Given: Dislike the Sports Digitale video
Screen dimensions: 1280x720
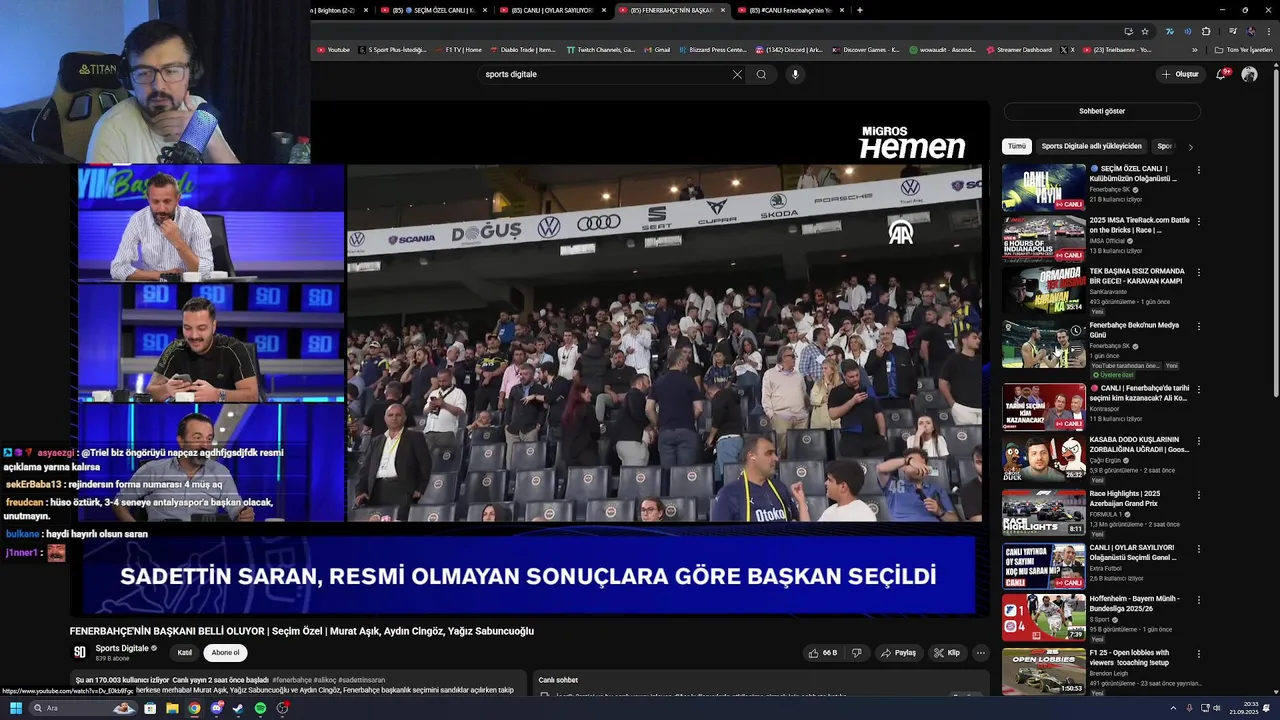Looking at the screenshot, I should tap(856, 653).
